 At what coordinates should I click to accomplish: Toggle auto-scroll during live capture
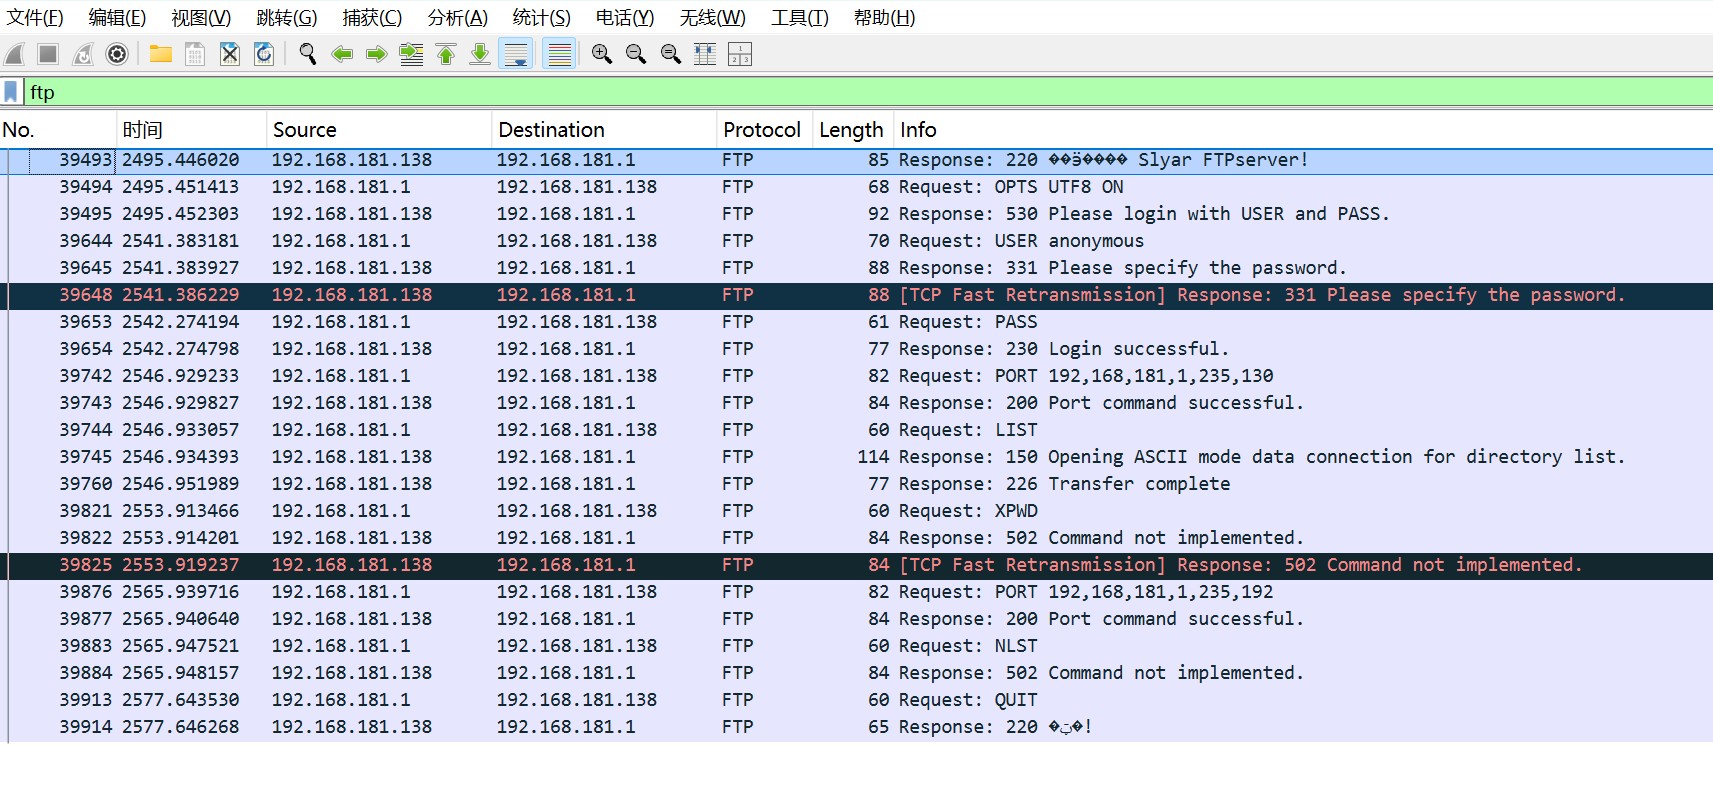(516, 54)
